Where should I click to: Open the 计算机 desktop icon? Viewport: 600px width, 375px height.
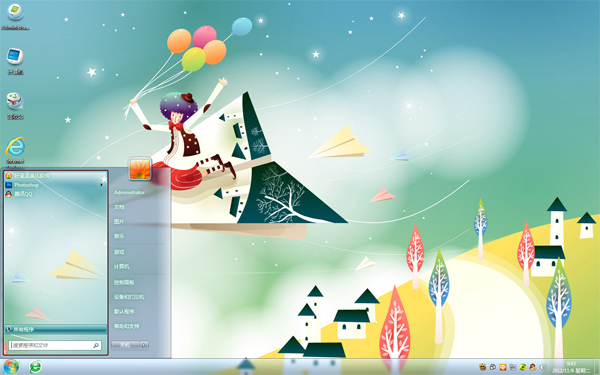click(15, 61)
